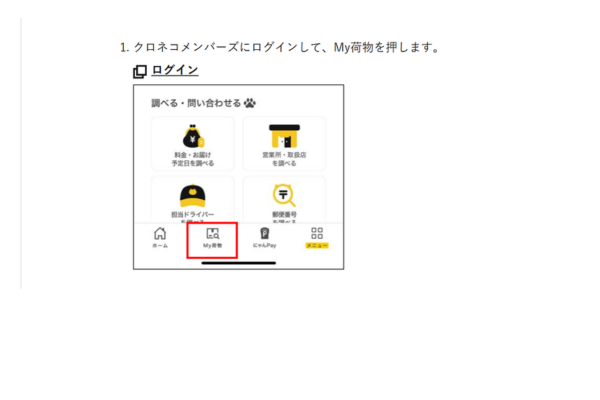The image size is (600, 400).
Task: Tap the My荷物 package search icon
Action: (213, 233)
